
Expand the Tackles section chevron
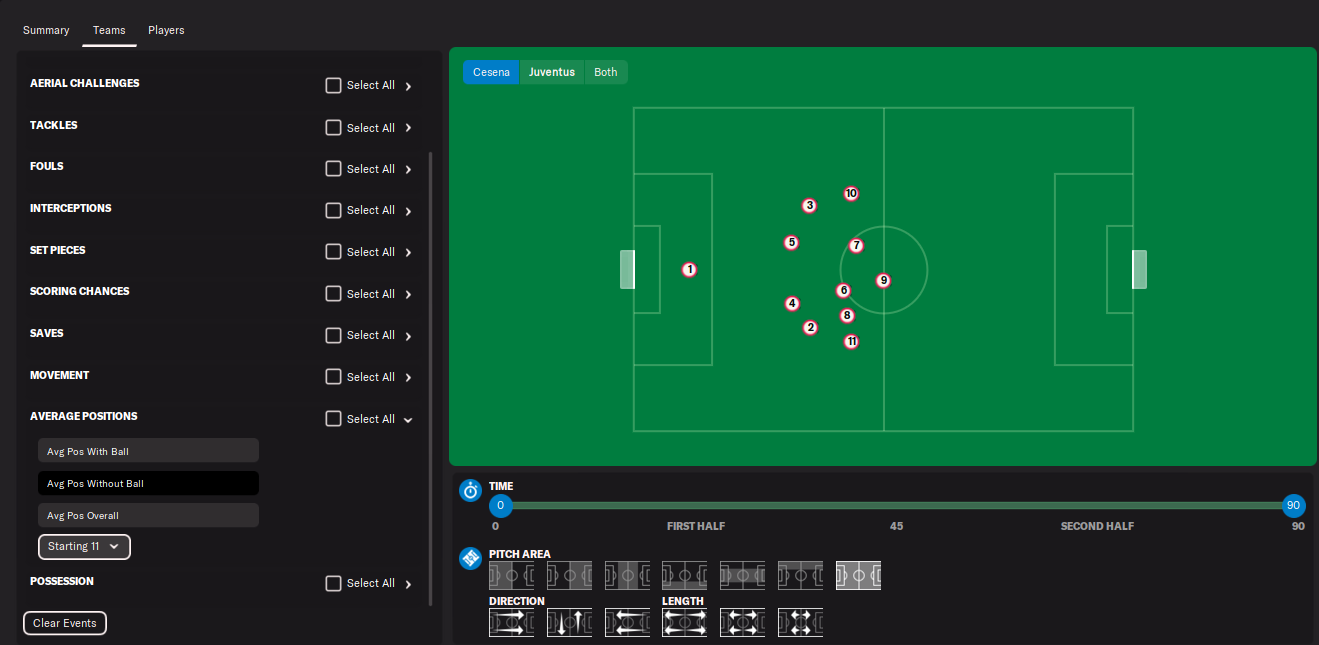point(408,128)
